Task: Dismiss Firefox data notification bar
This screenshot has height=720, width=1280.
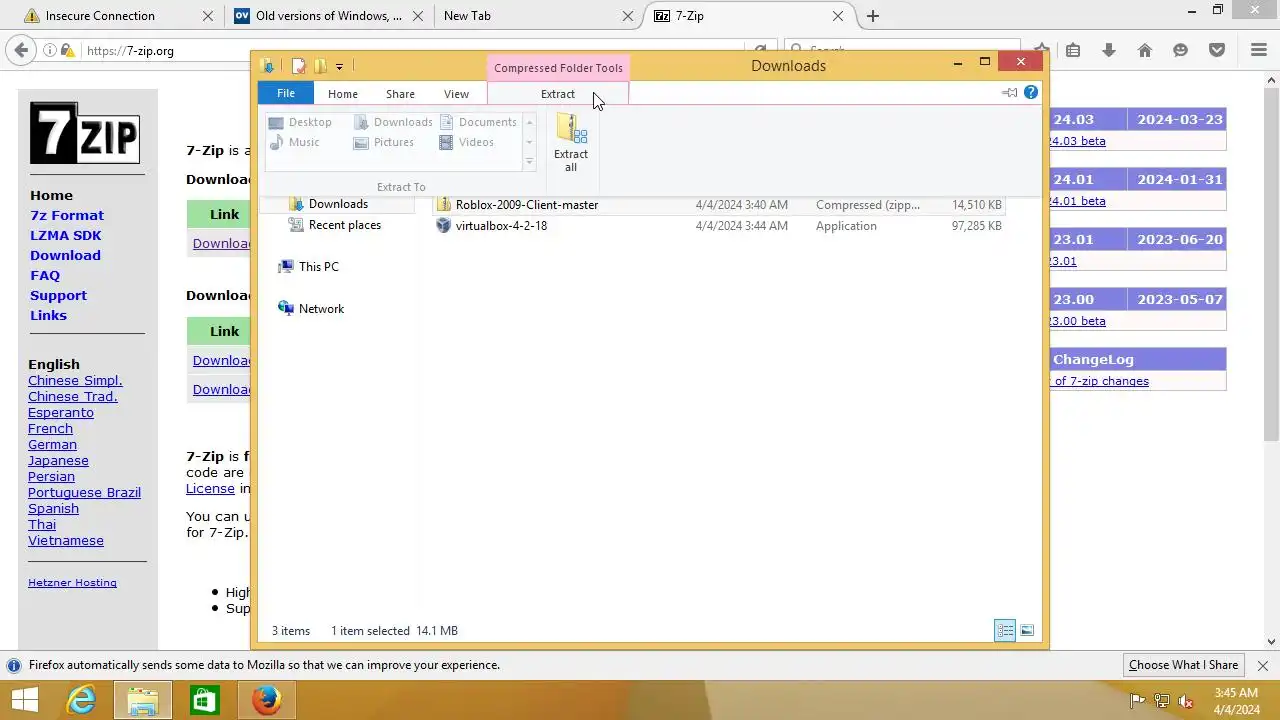Action: coord(1262,665)
